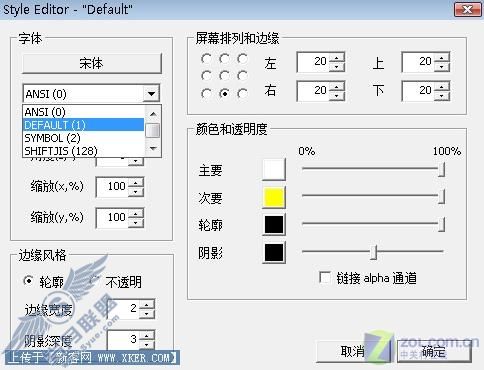484x370 pixels.
Task: Decrease 左 margin with down arrow
Action: tap(337, 67)
